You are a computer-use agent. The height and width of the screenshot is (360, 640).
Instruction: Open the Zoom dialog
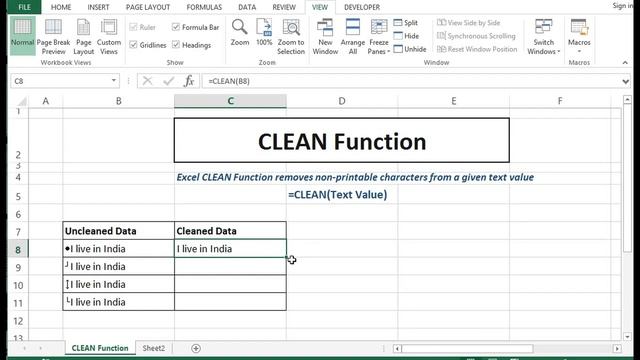[x=240, y=33]
